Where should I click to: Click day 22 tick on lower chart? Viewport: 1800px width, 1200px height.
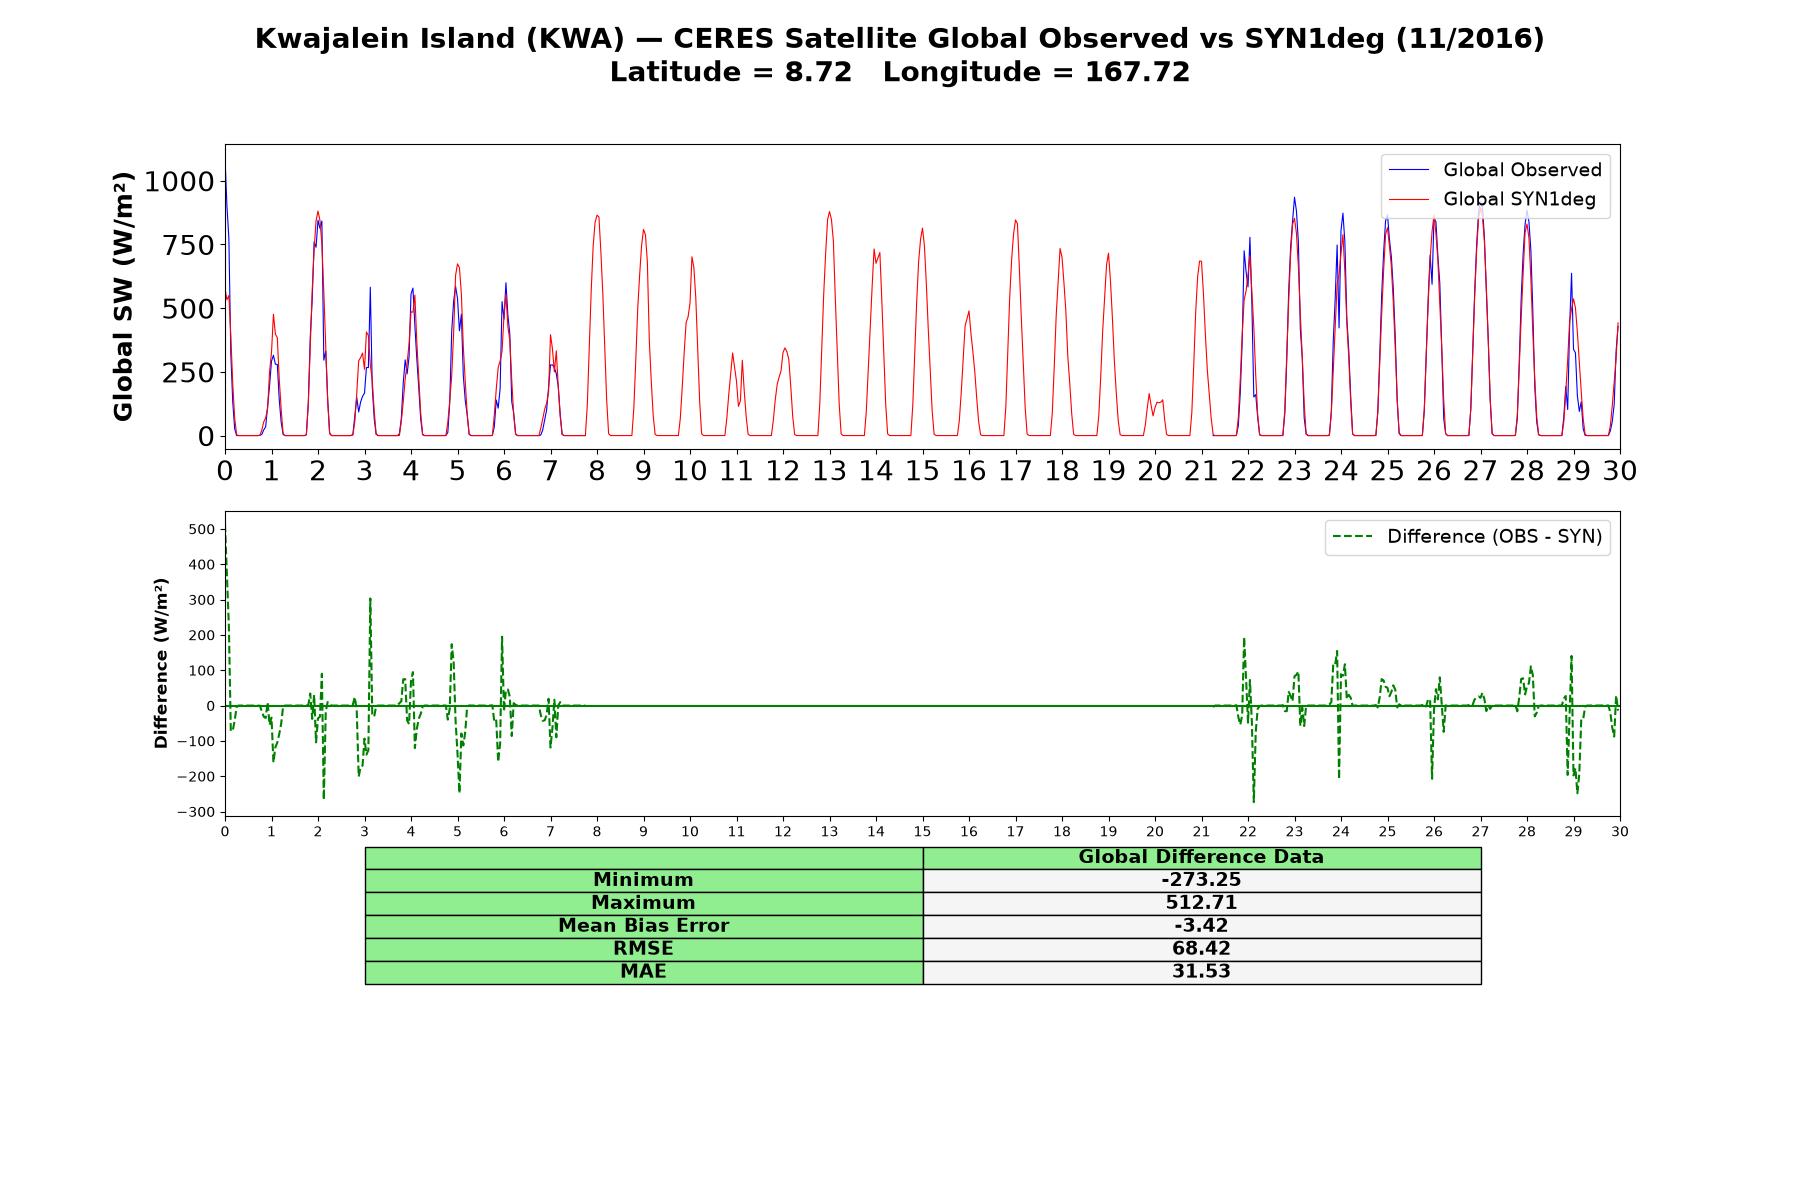click(1248, 831)
